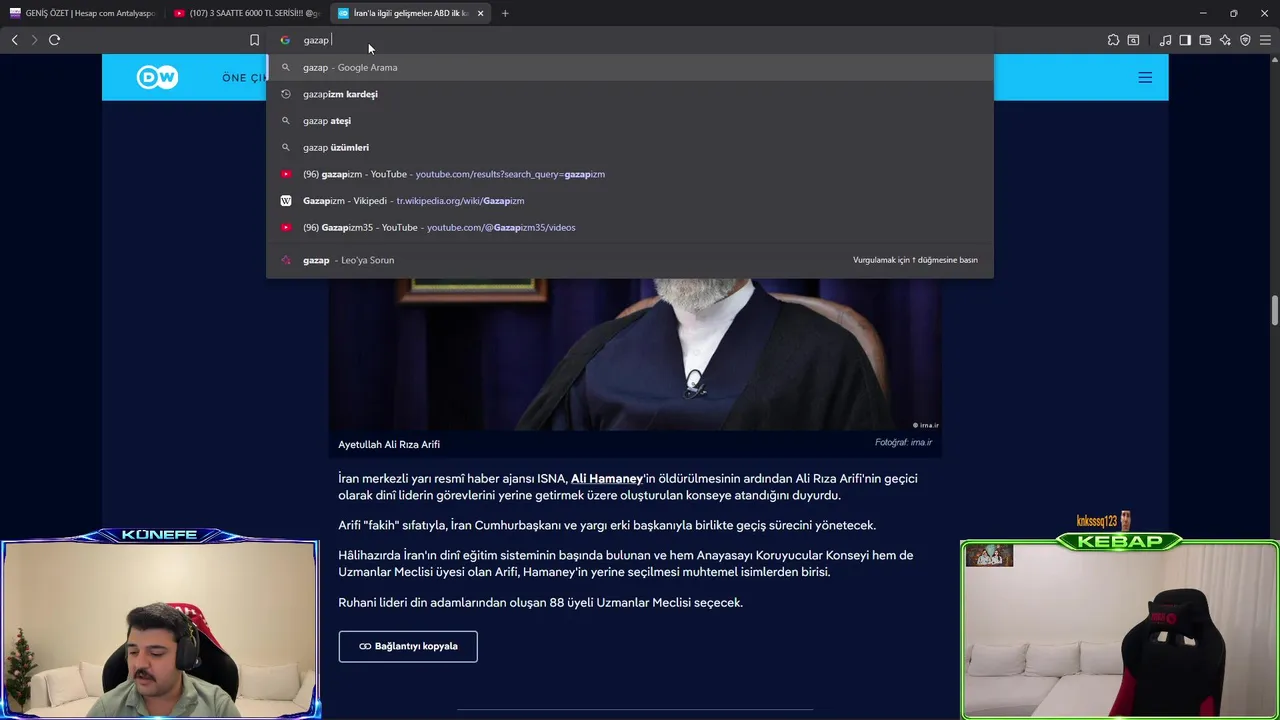The width and height of the screenshot is (1280, 720).
Task: Click the KÜNEFE webcam overlay
Action: point(160,625)
